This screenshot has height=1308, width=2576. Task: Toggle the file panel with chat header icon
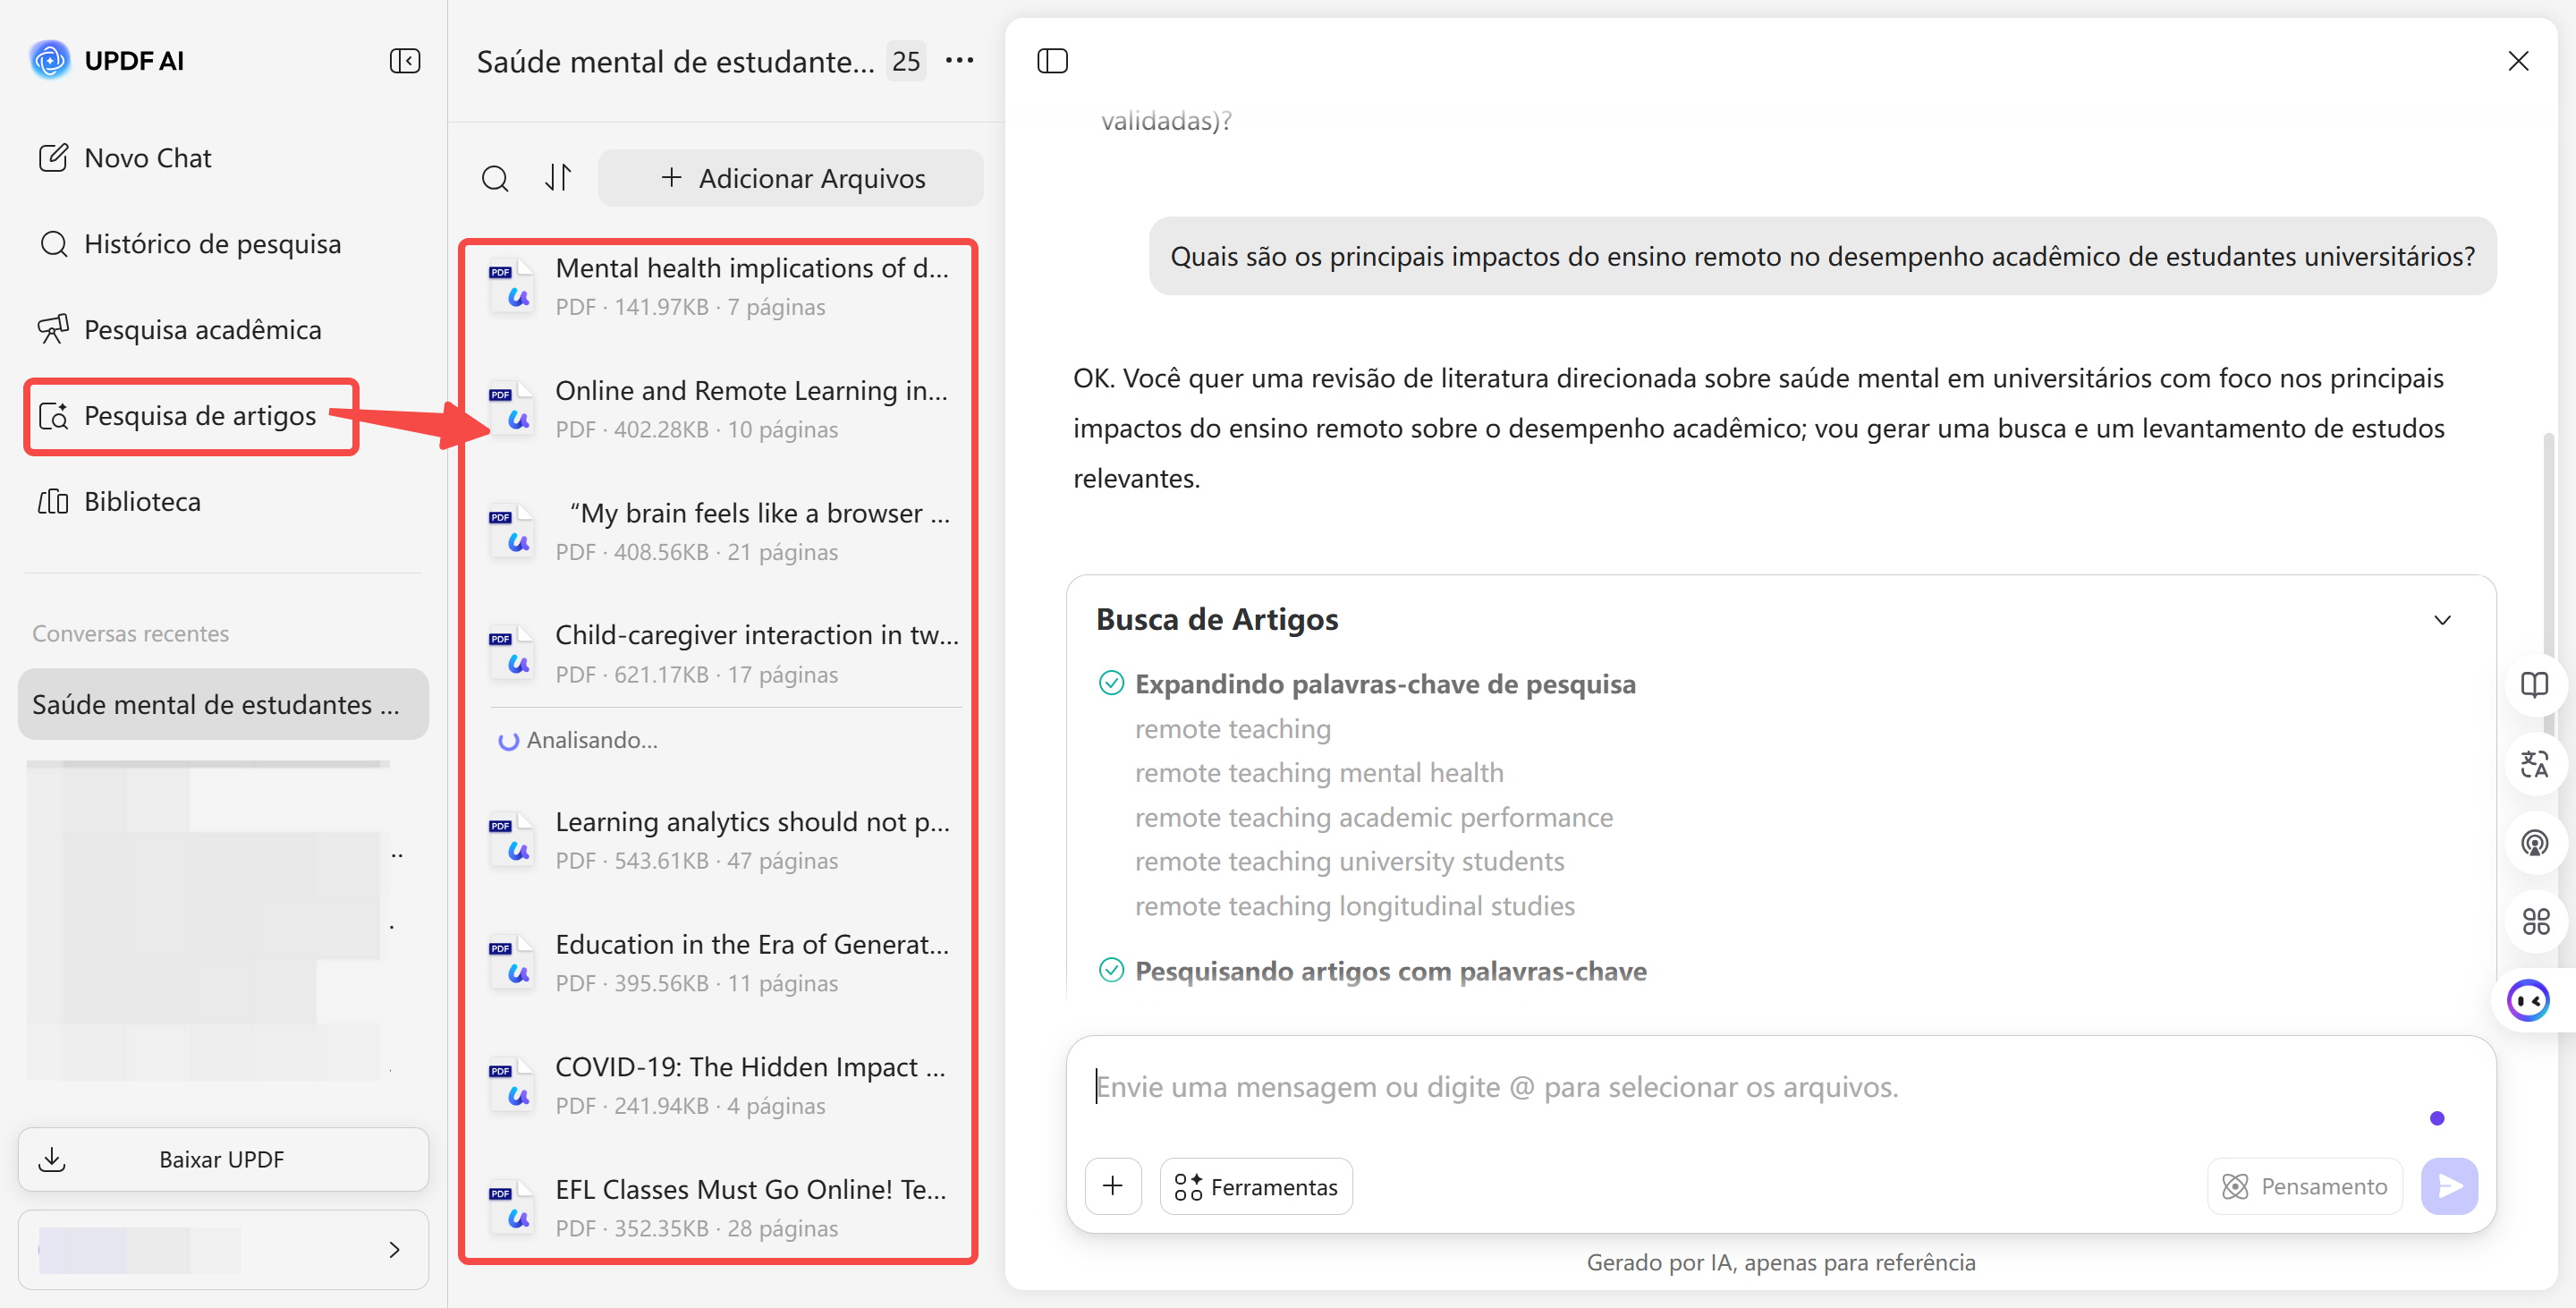(1052, 61)
